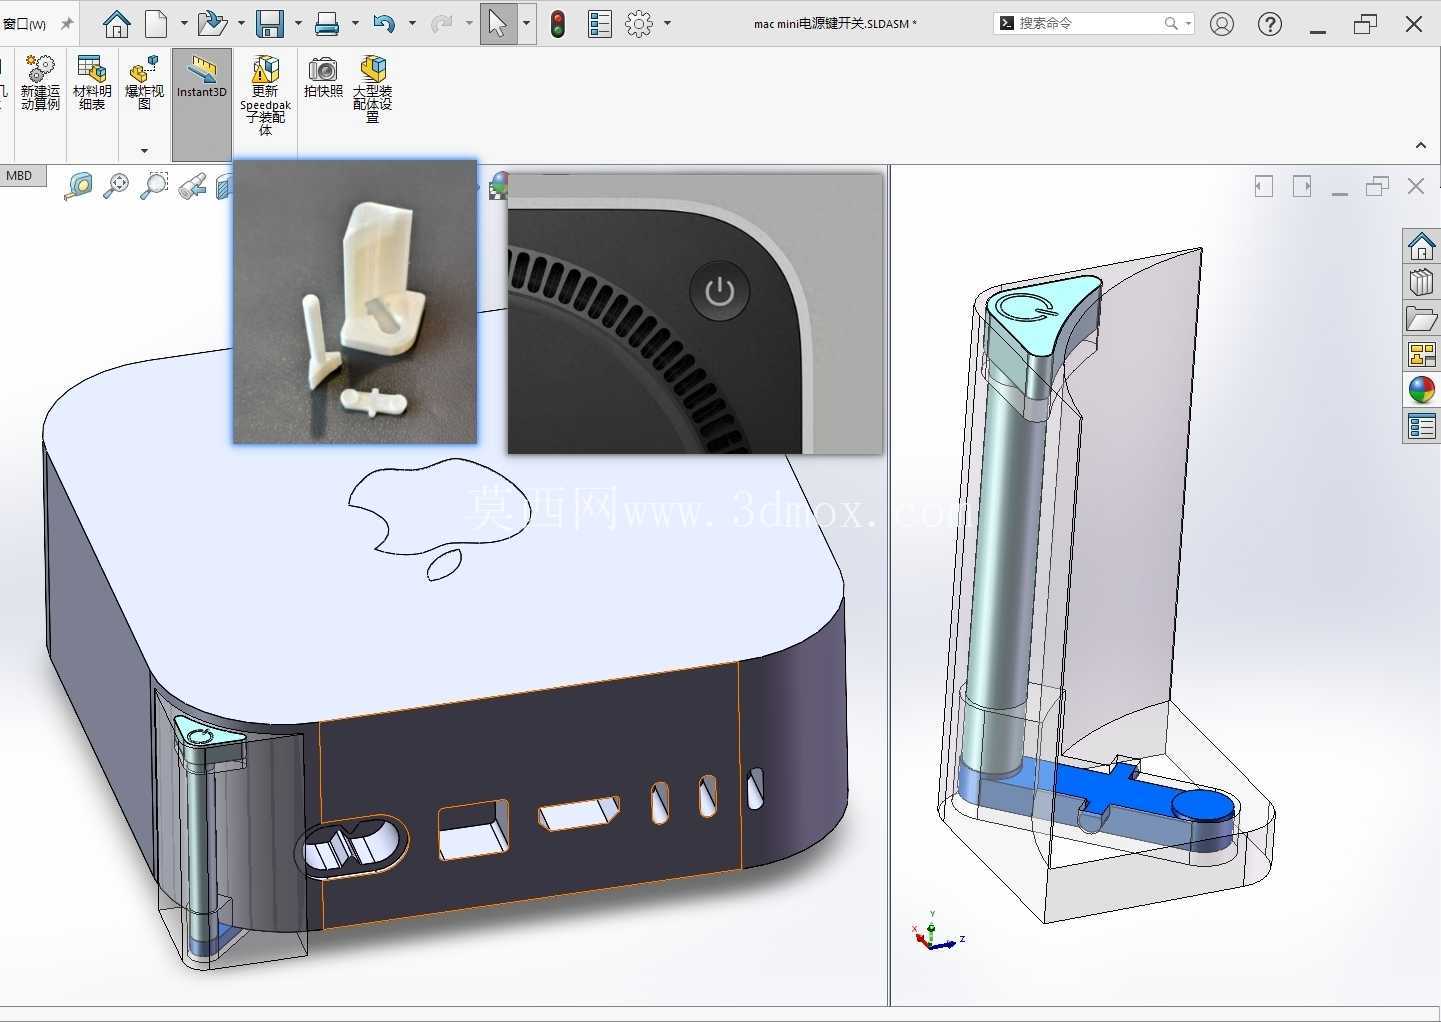Screen dimensions: 1441x1022
Task: Create a new document with the blank page icon
Action: 157,23
